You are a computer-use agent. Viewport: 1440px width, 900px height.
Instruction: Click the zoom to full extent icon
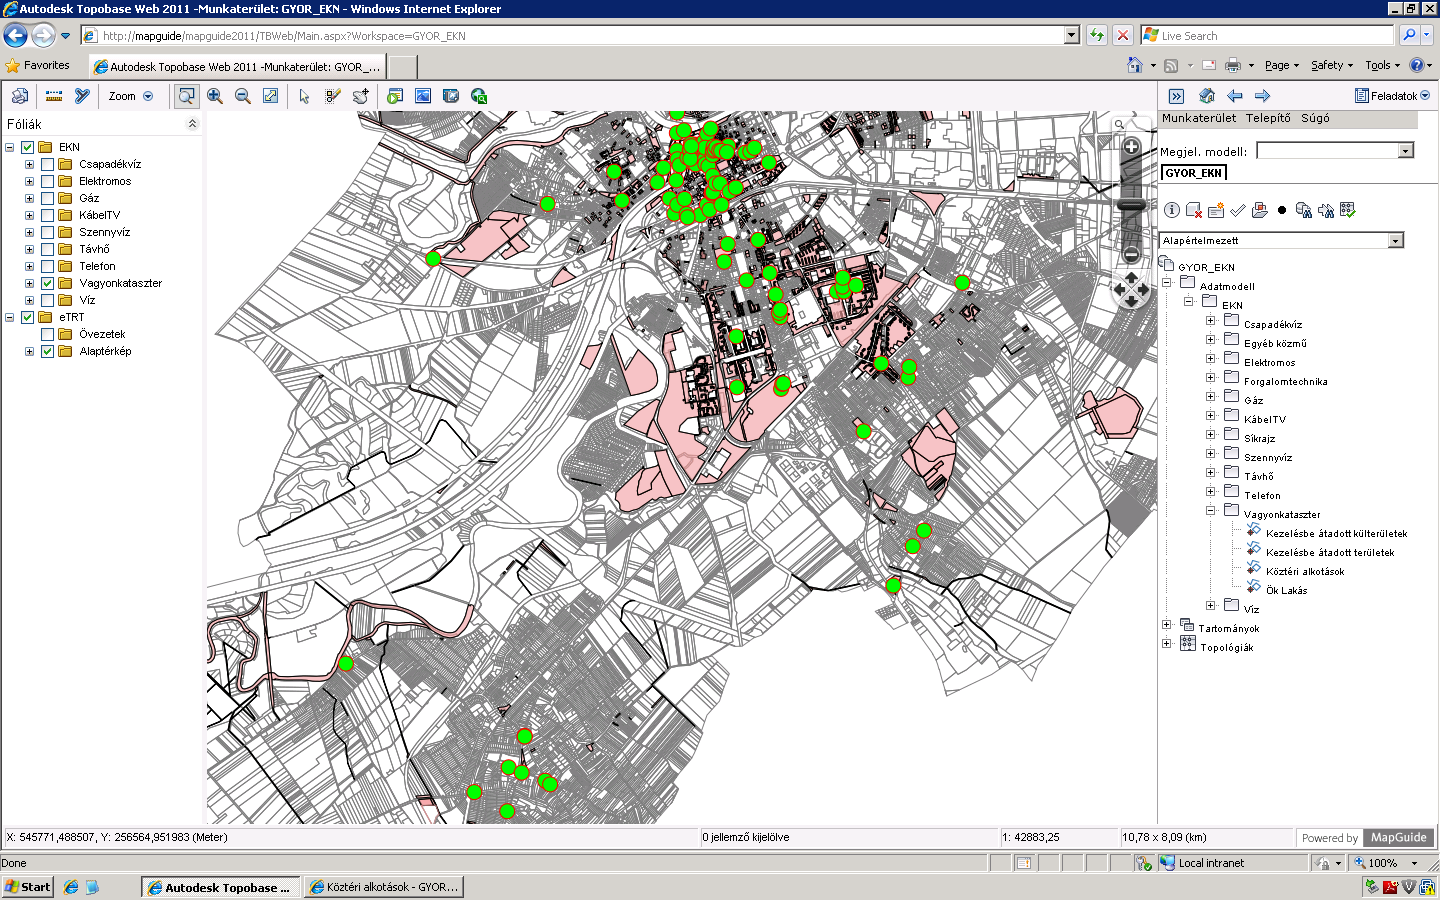(270, 96)
